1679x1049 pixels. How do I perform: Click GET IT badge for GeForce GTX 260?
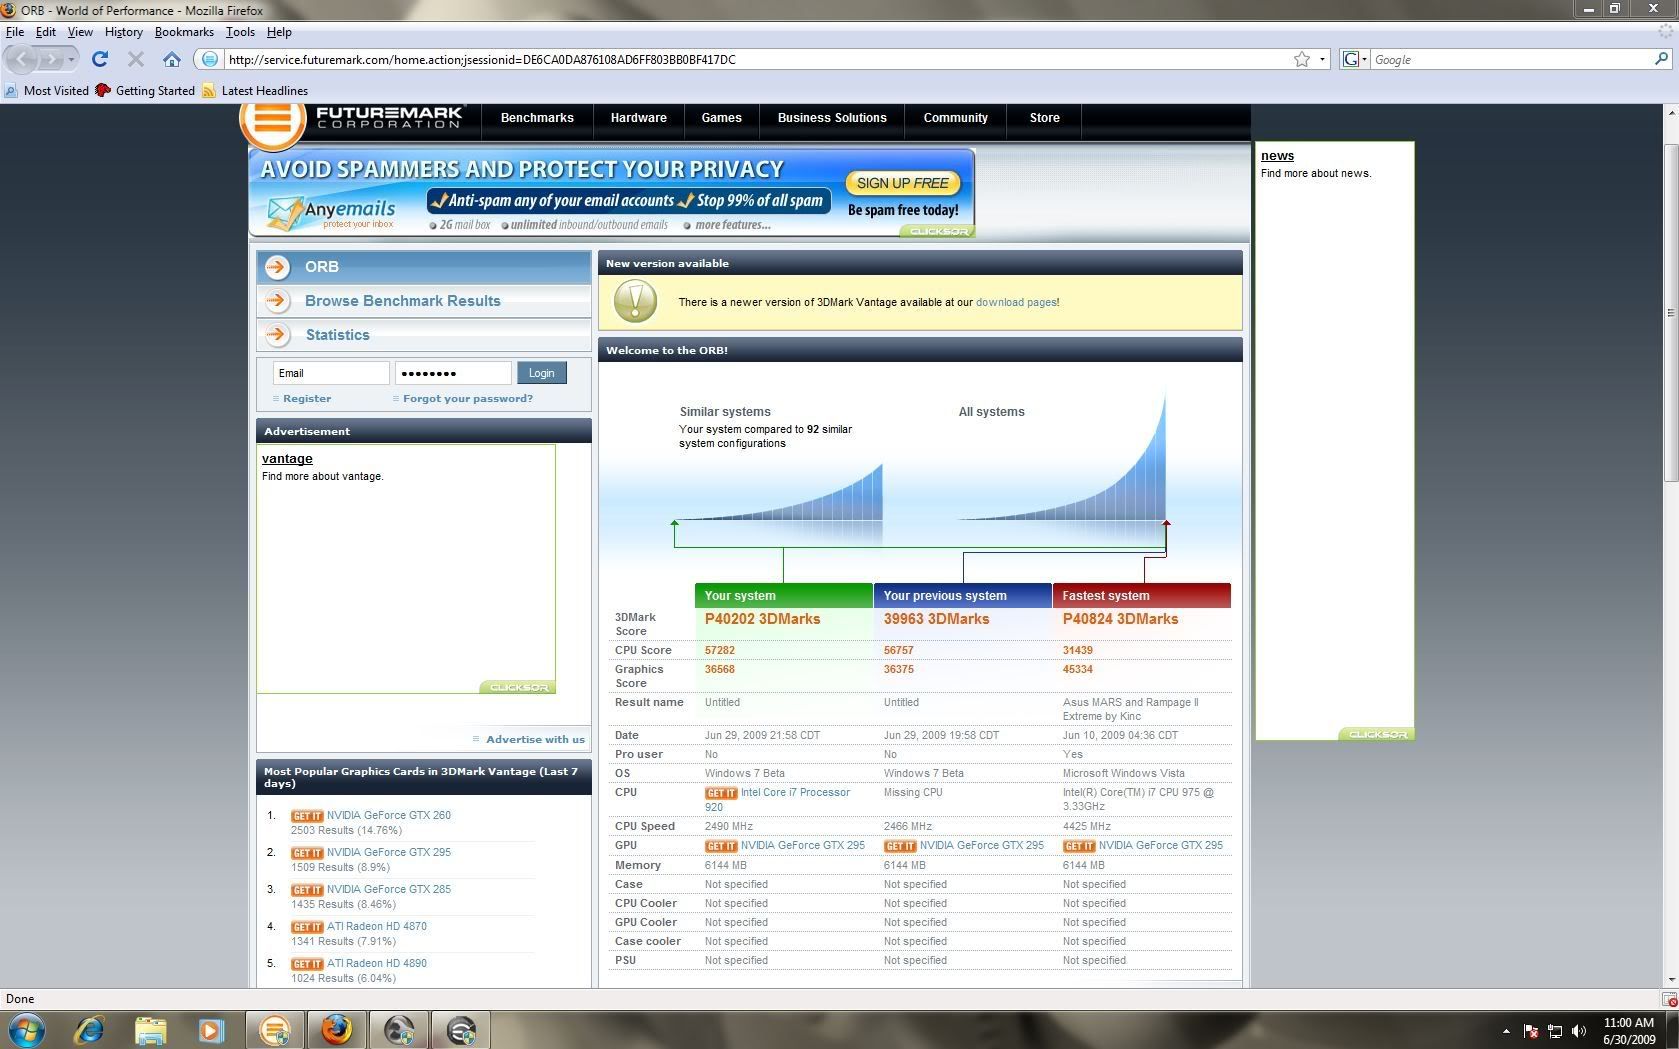pos(307,816)
